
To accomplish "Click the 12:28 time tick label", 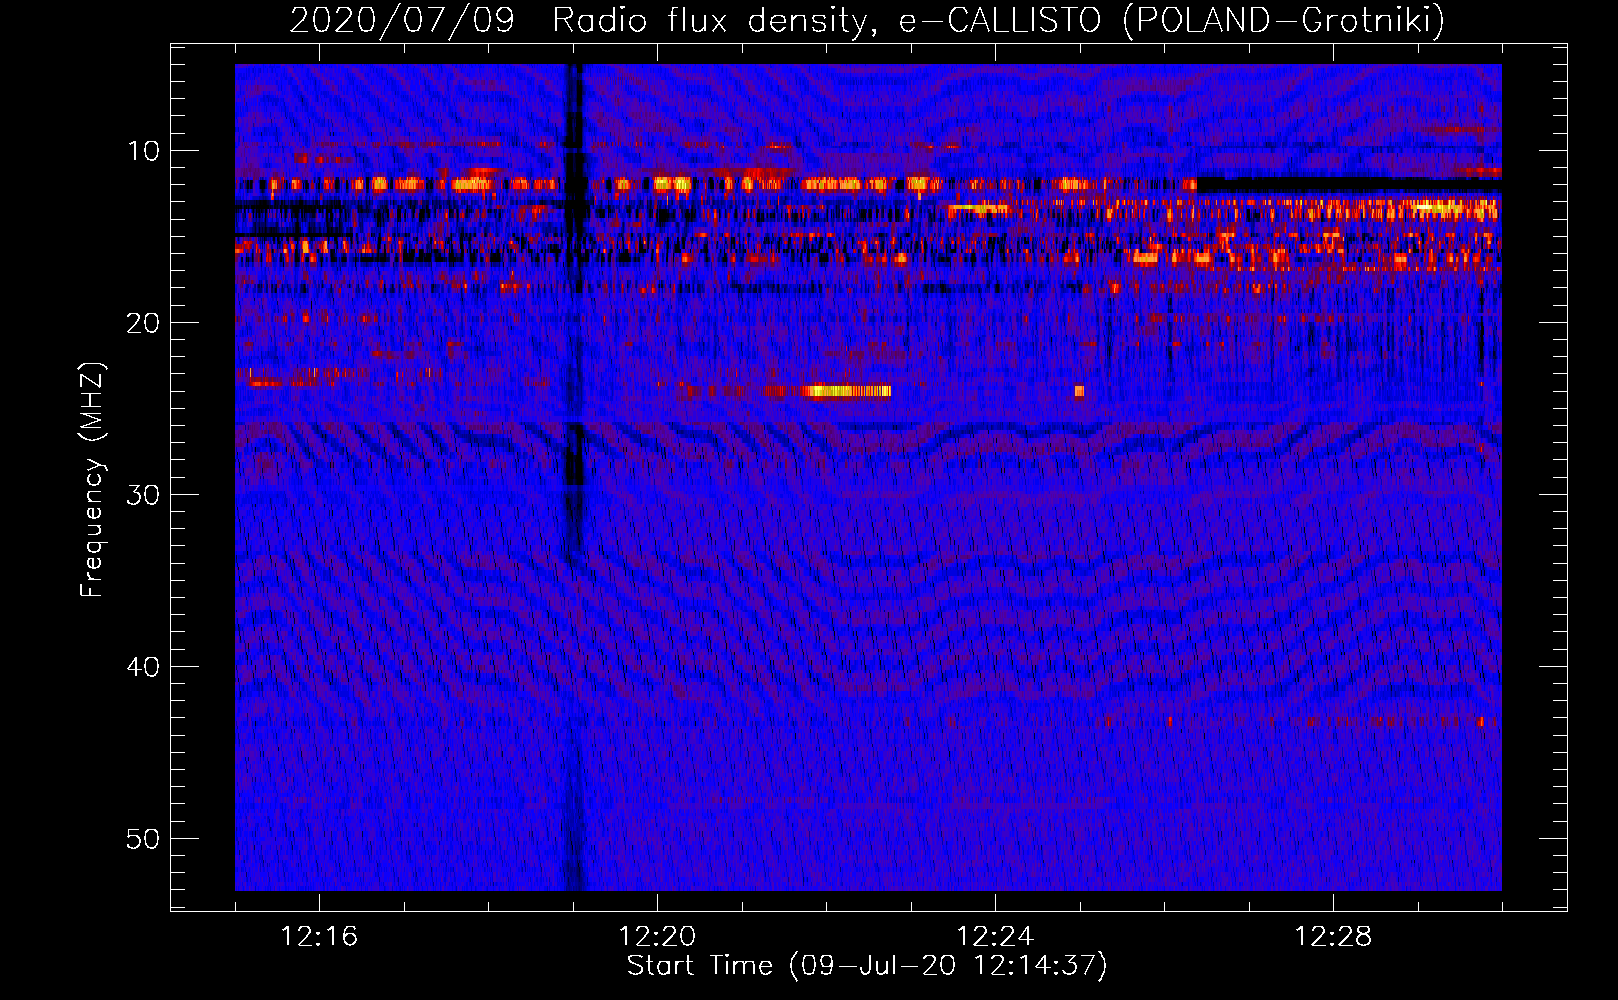I will click(1333, 937).
